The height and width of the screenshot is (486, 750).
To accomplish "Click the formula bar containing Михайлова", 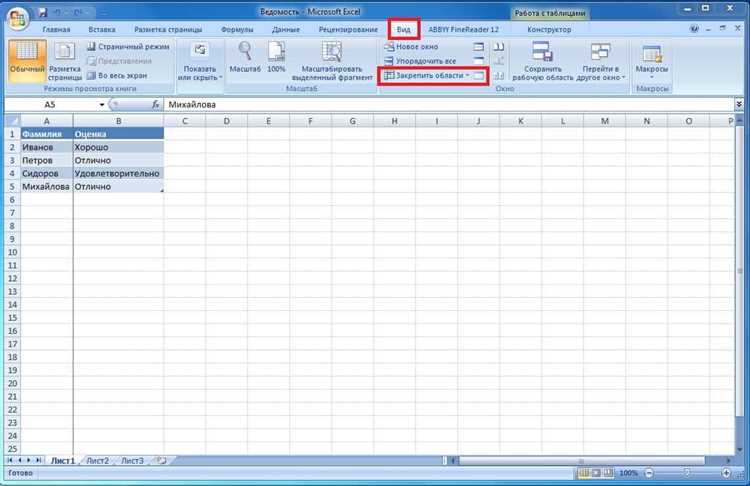I will pyautogui.click(x=448, y=104).
